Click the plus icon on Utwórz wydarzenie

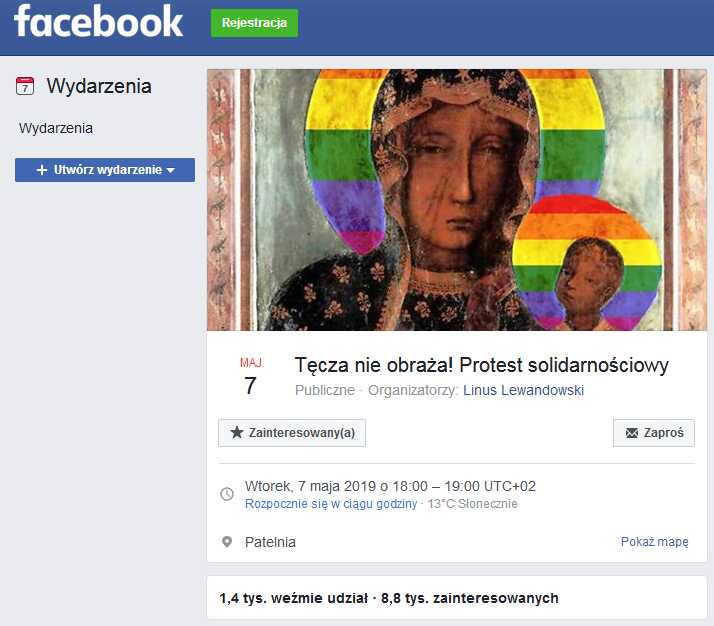pos(42,170)
